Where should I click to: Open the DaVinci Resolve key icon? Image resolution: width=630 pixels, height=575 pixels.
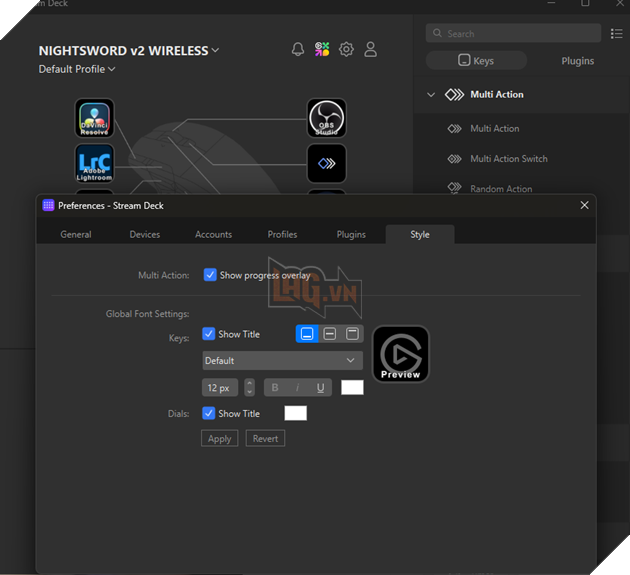click(x=94, y=118)
